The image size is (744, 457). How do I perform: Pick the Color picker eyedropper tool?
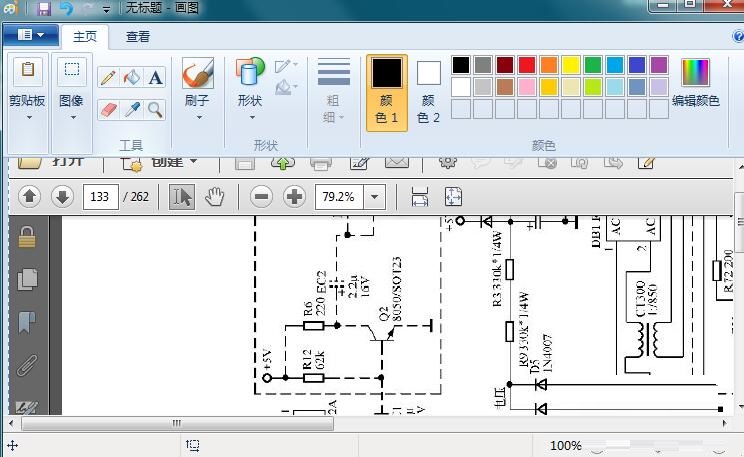point(132,109)
